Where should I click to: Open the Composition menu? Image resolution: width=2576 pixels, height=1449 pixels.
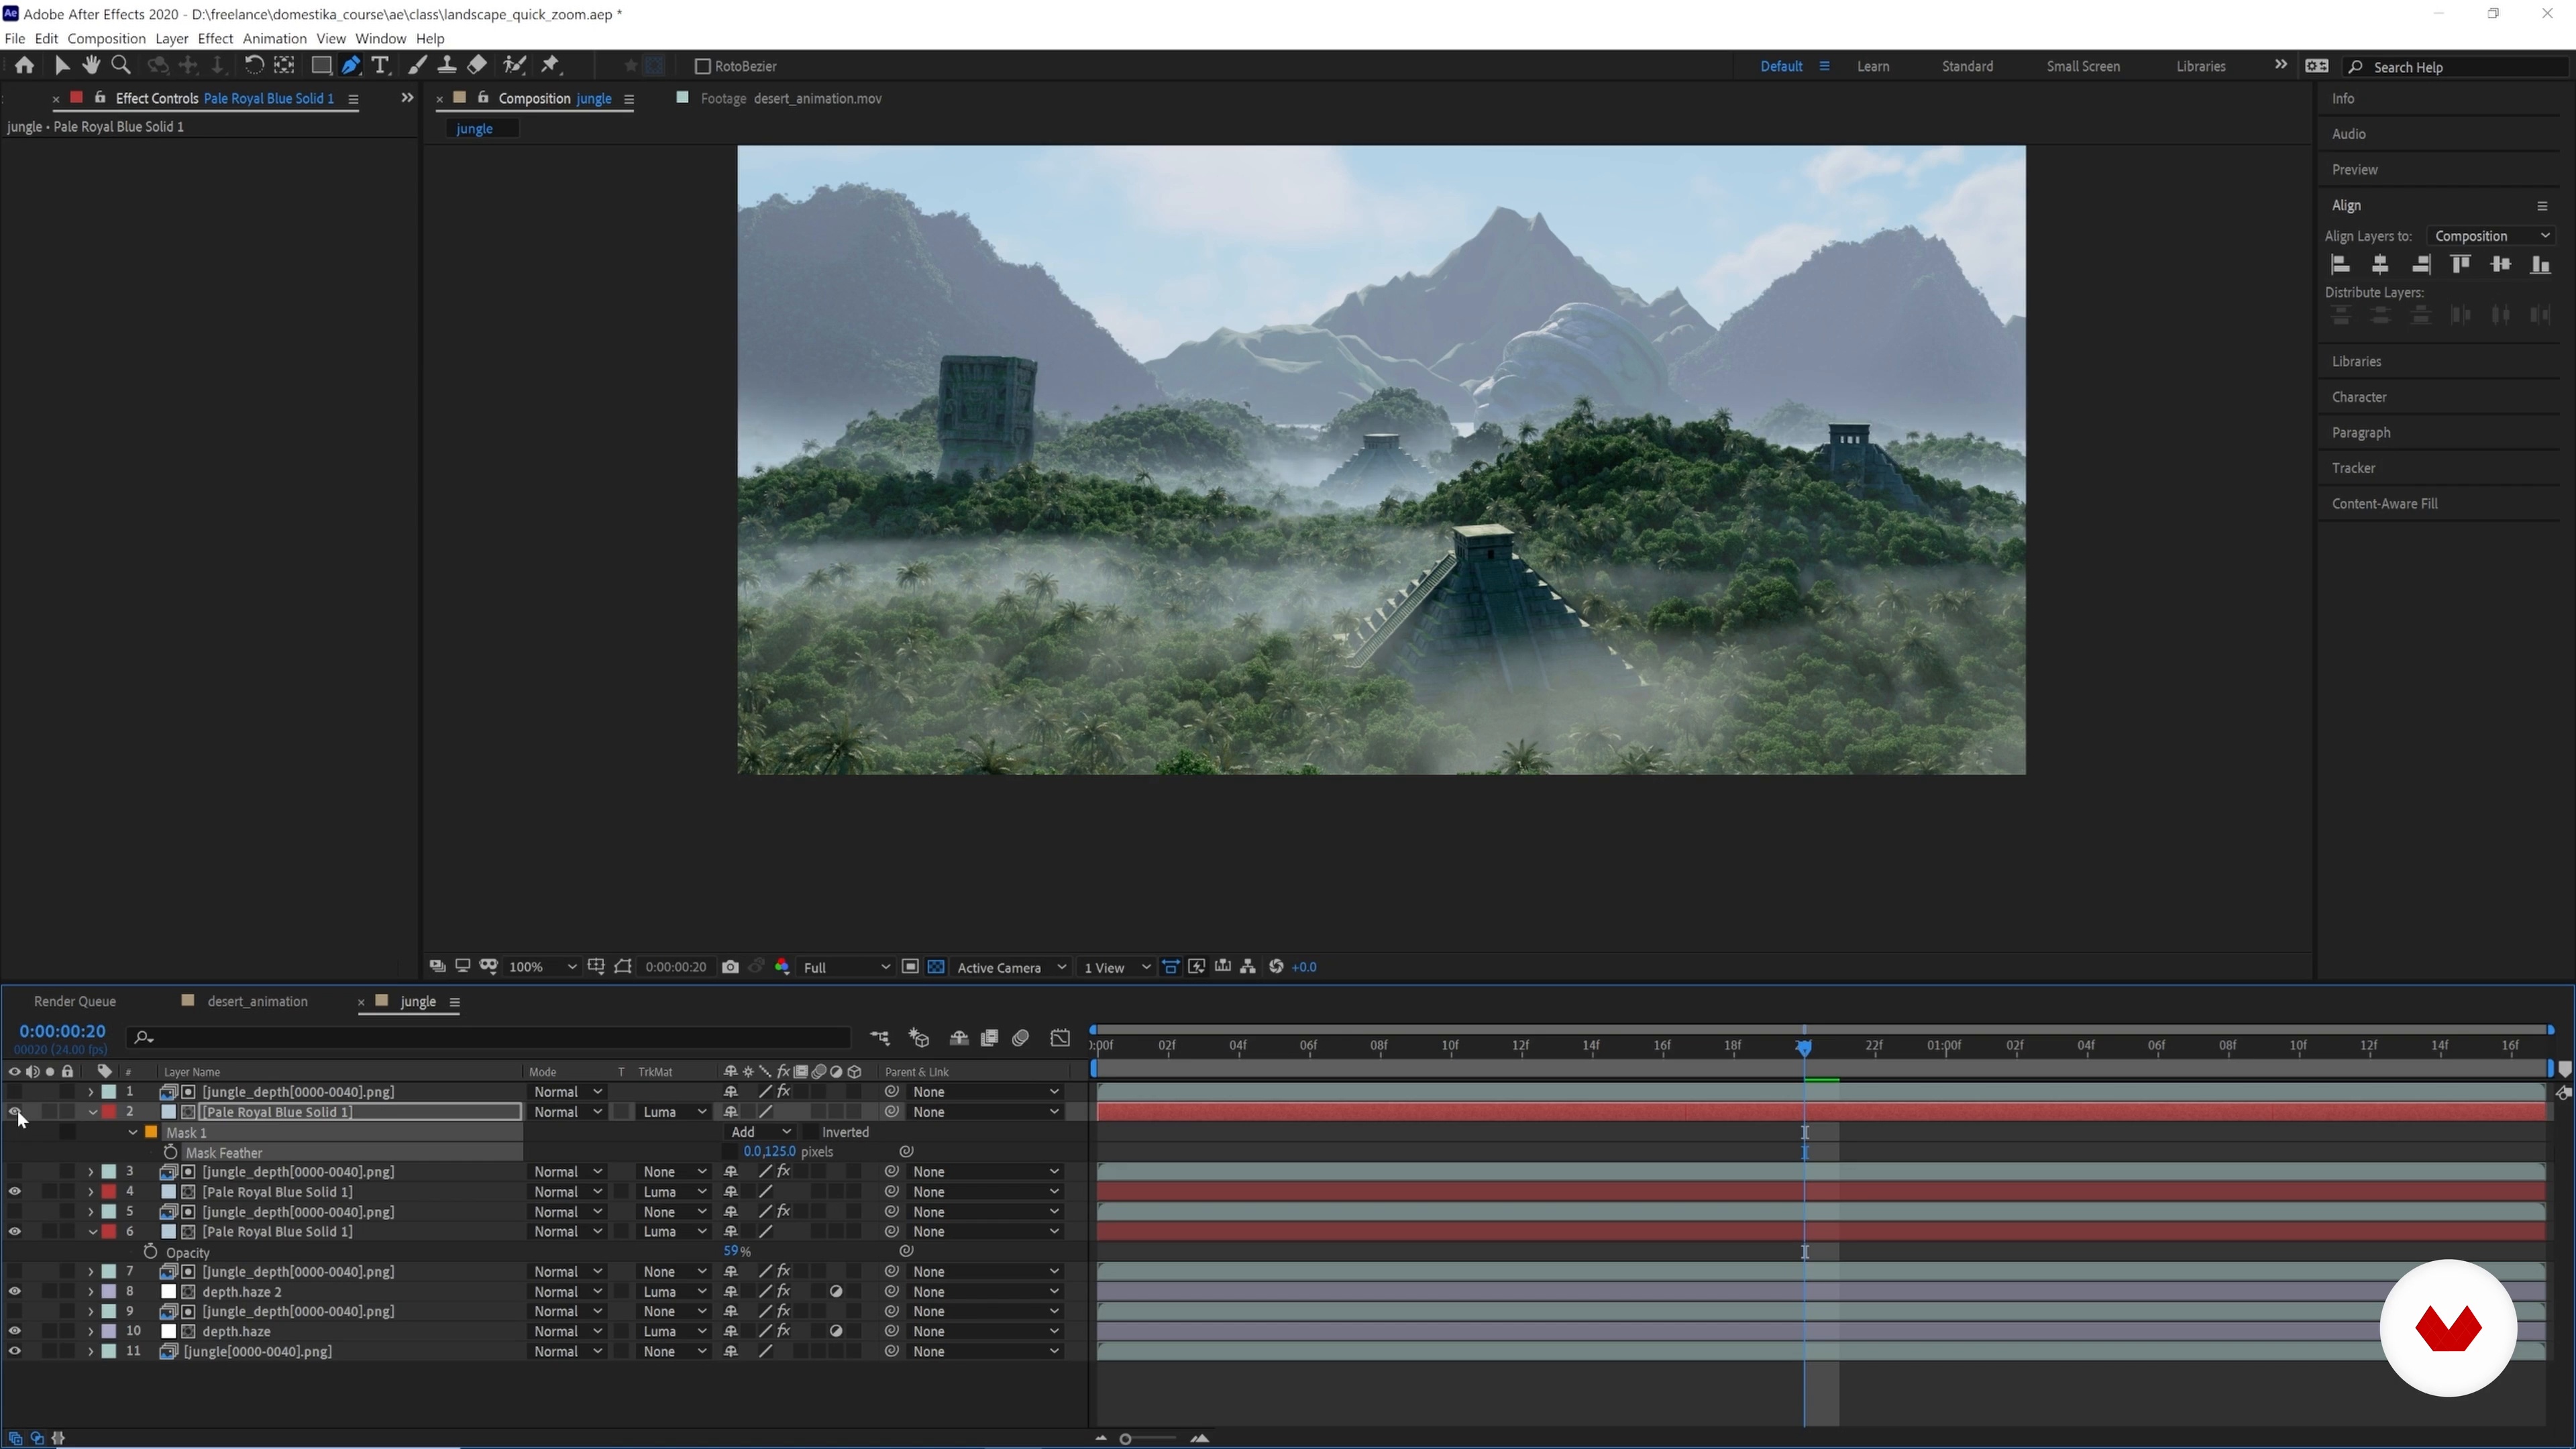click(106, 38)
